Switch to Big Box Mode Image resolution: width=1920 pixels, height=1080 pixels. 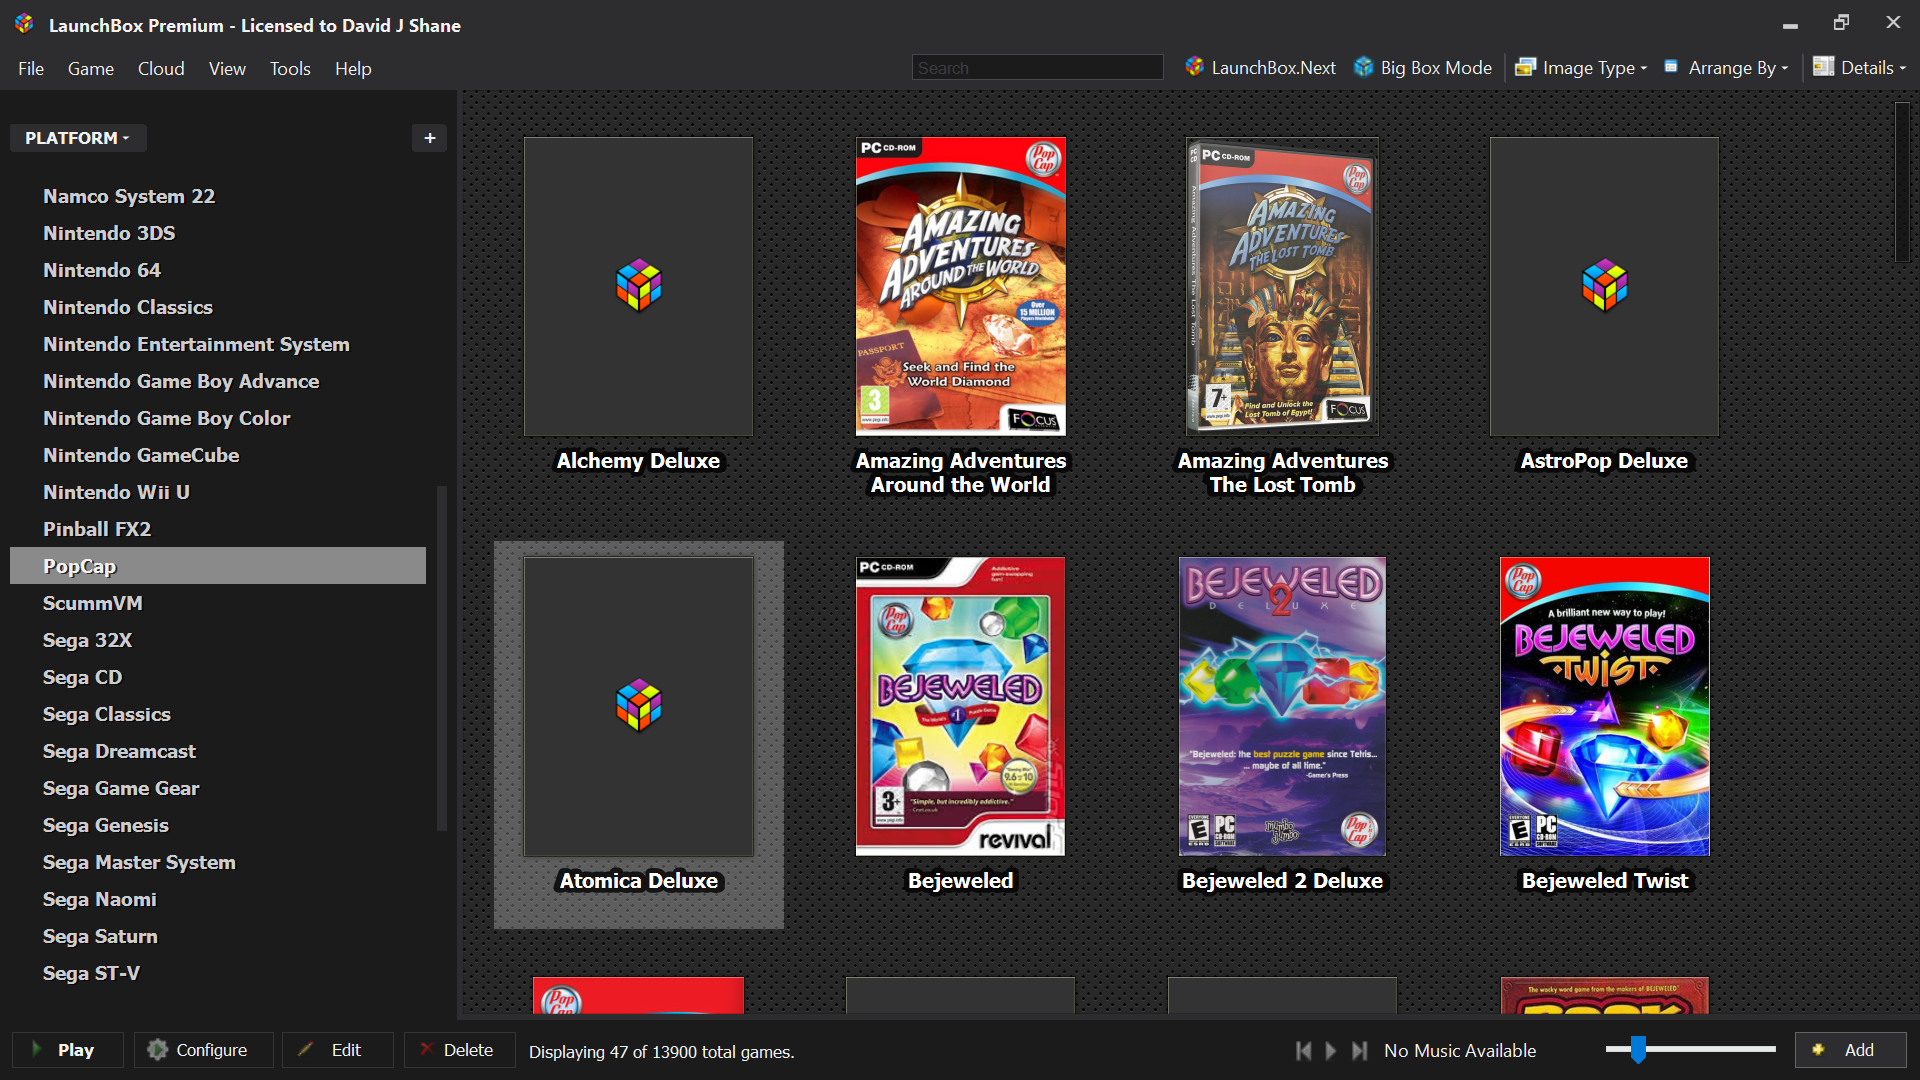(x=1423, y=68)
